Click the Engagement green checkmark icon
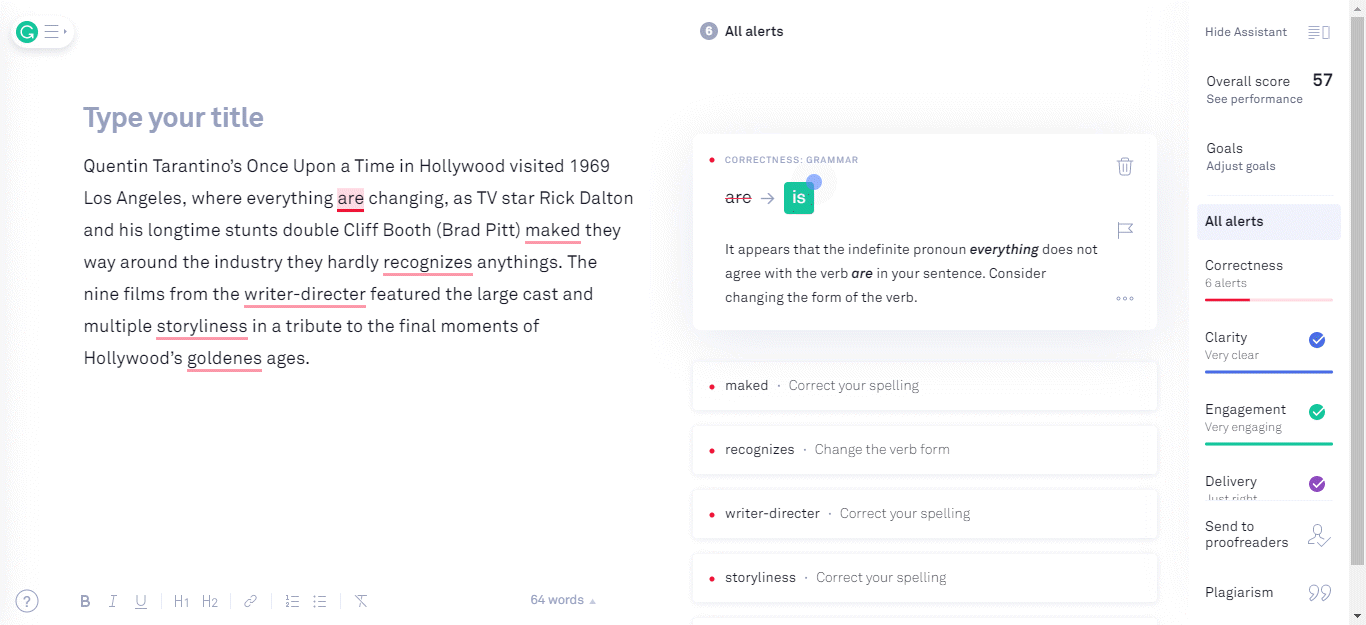The height and width of the screenshot is (625, 1366). pos(1317,412)
